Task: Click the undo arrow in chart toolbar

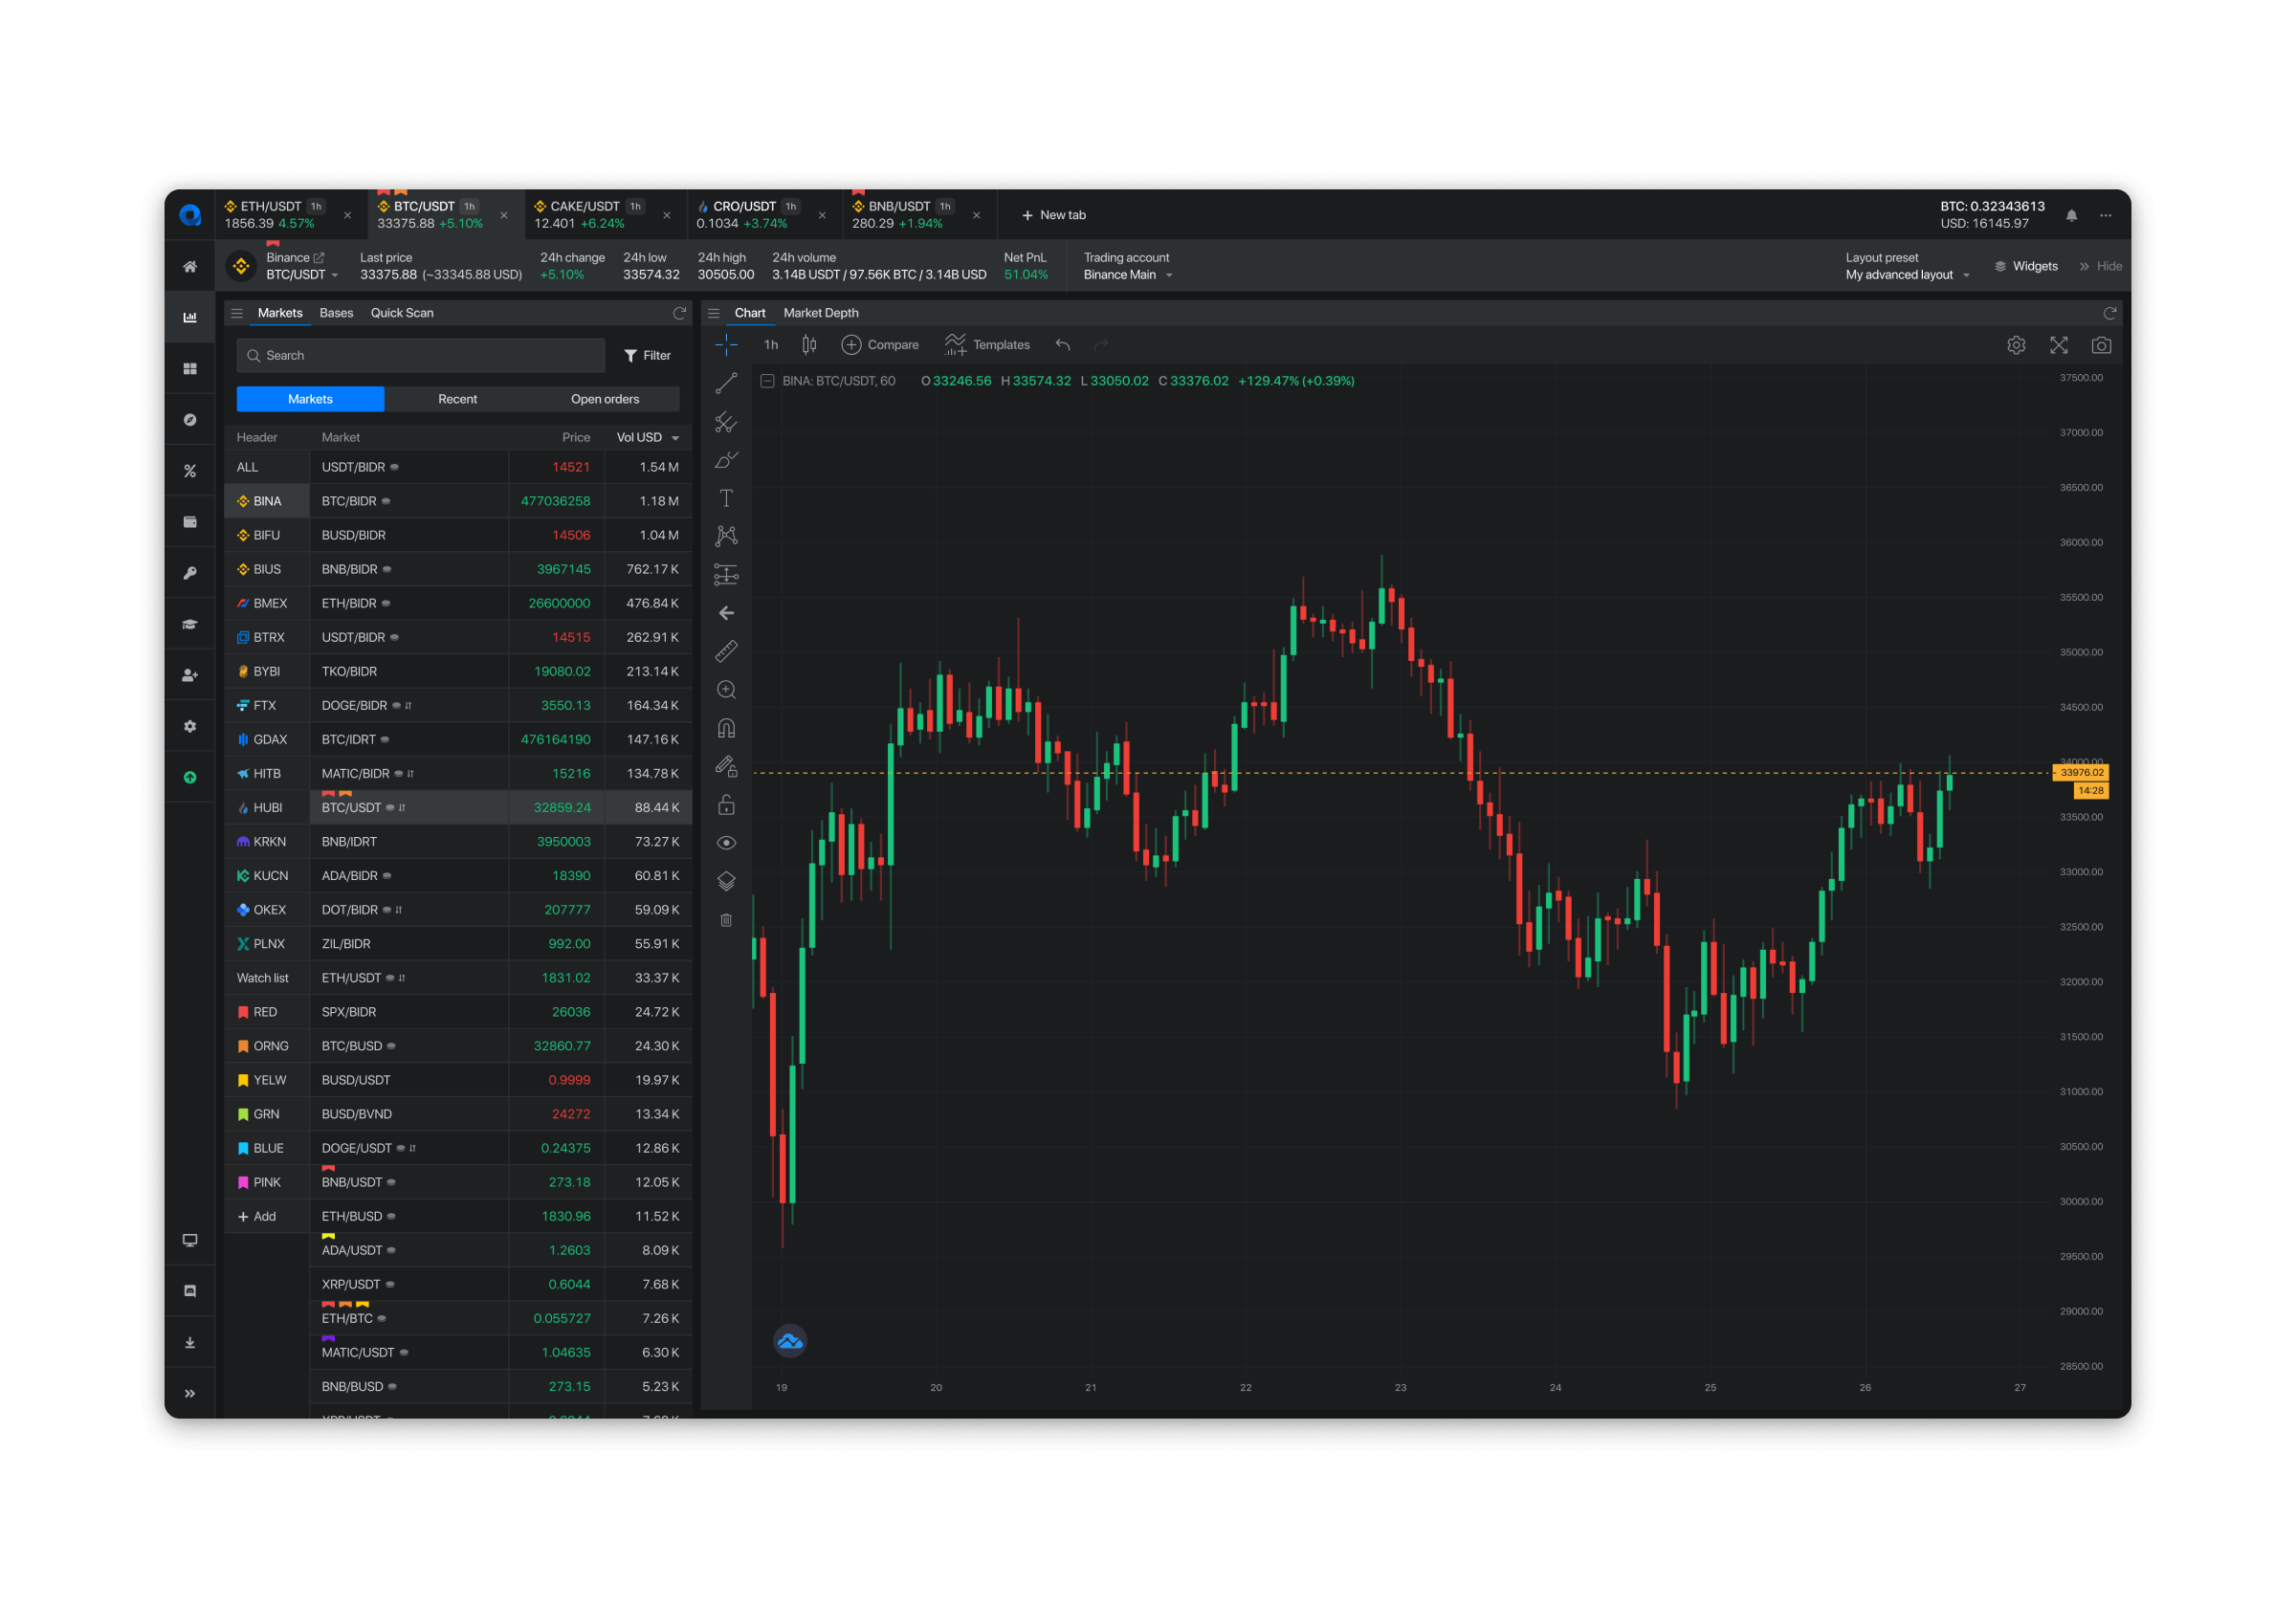Action: pos(1063,345)
